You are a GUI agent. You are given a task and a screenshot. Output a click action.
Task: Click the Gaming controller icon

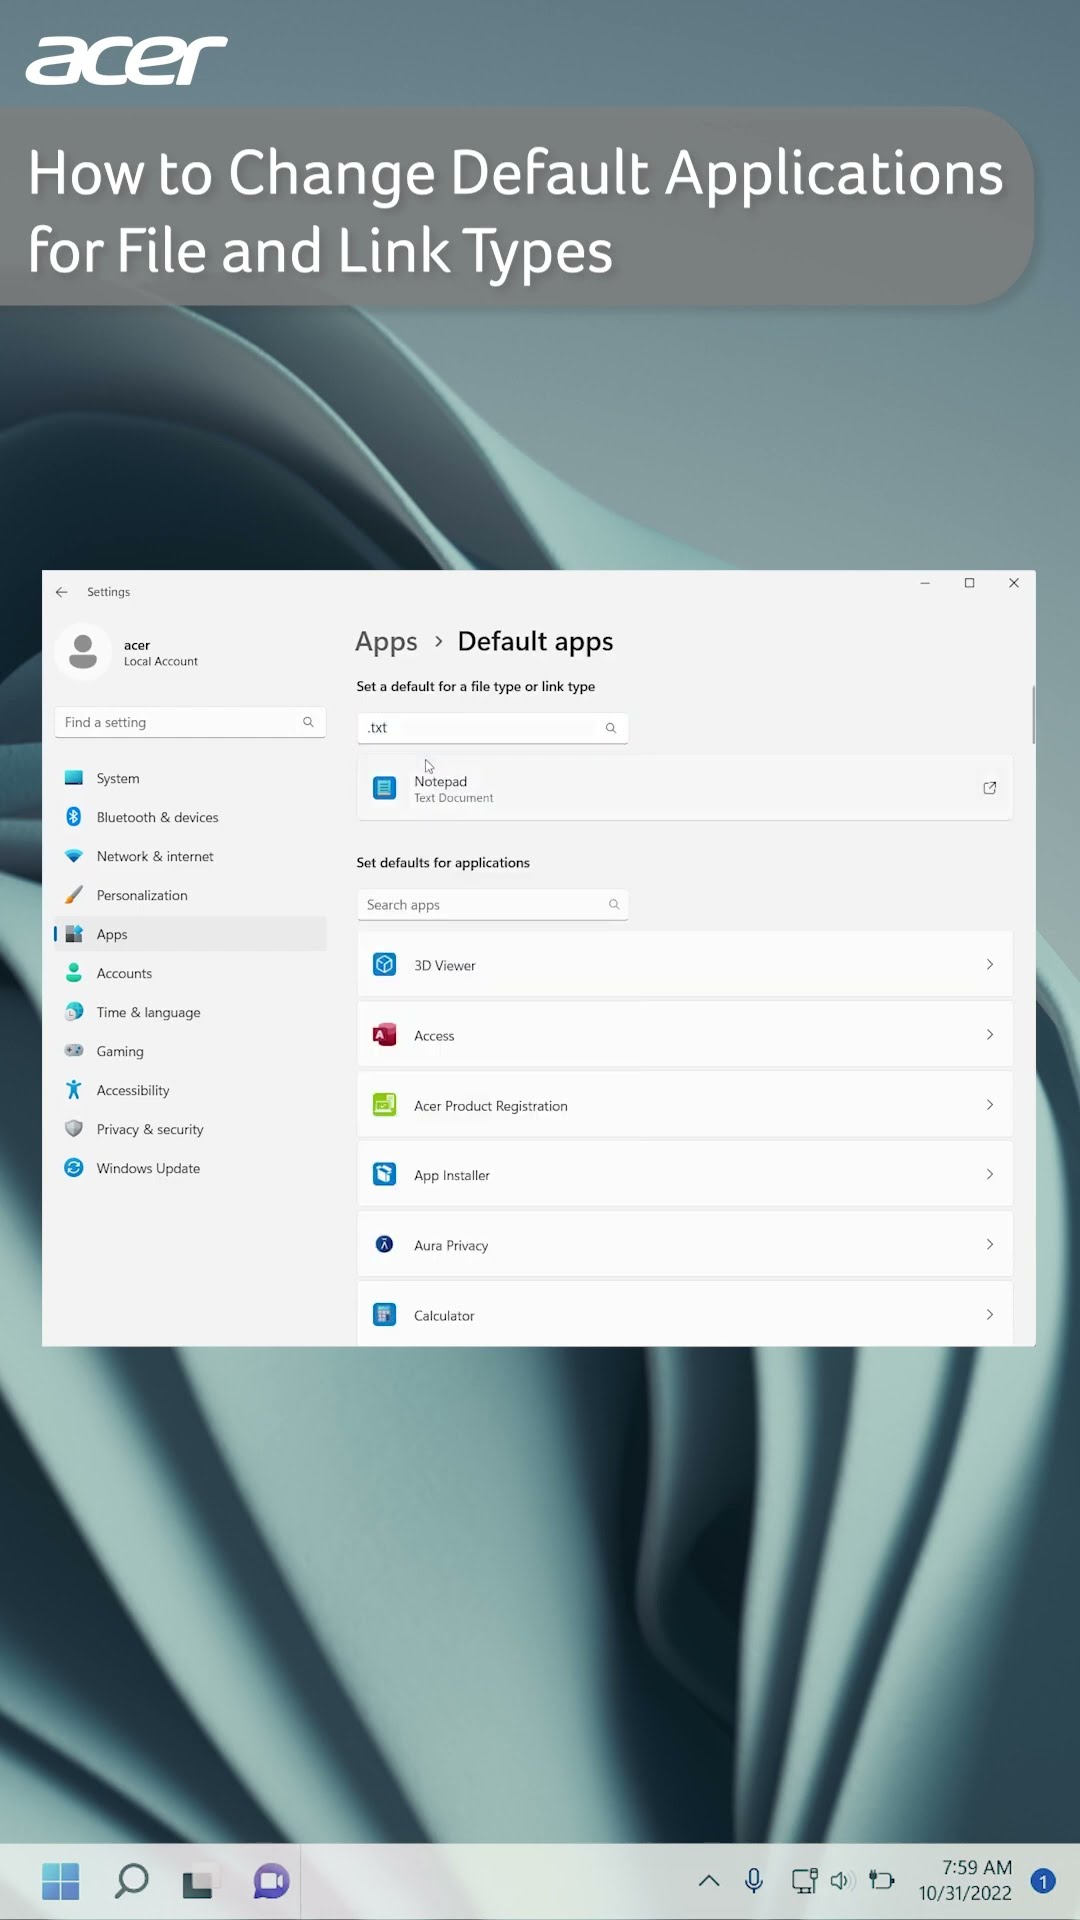74,1051
